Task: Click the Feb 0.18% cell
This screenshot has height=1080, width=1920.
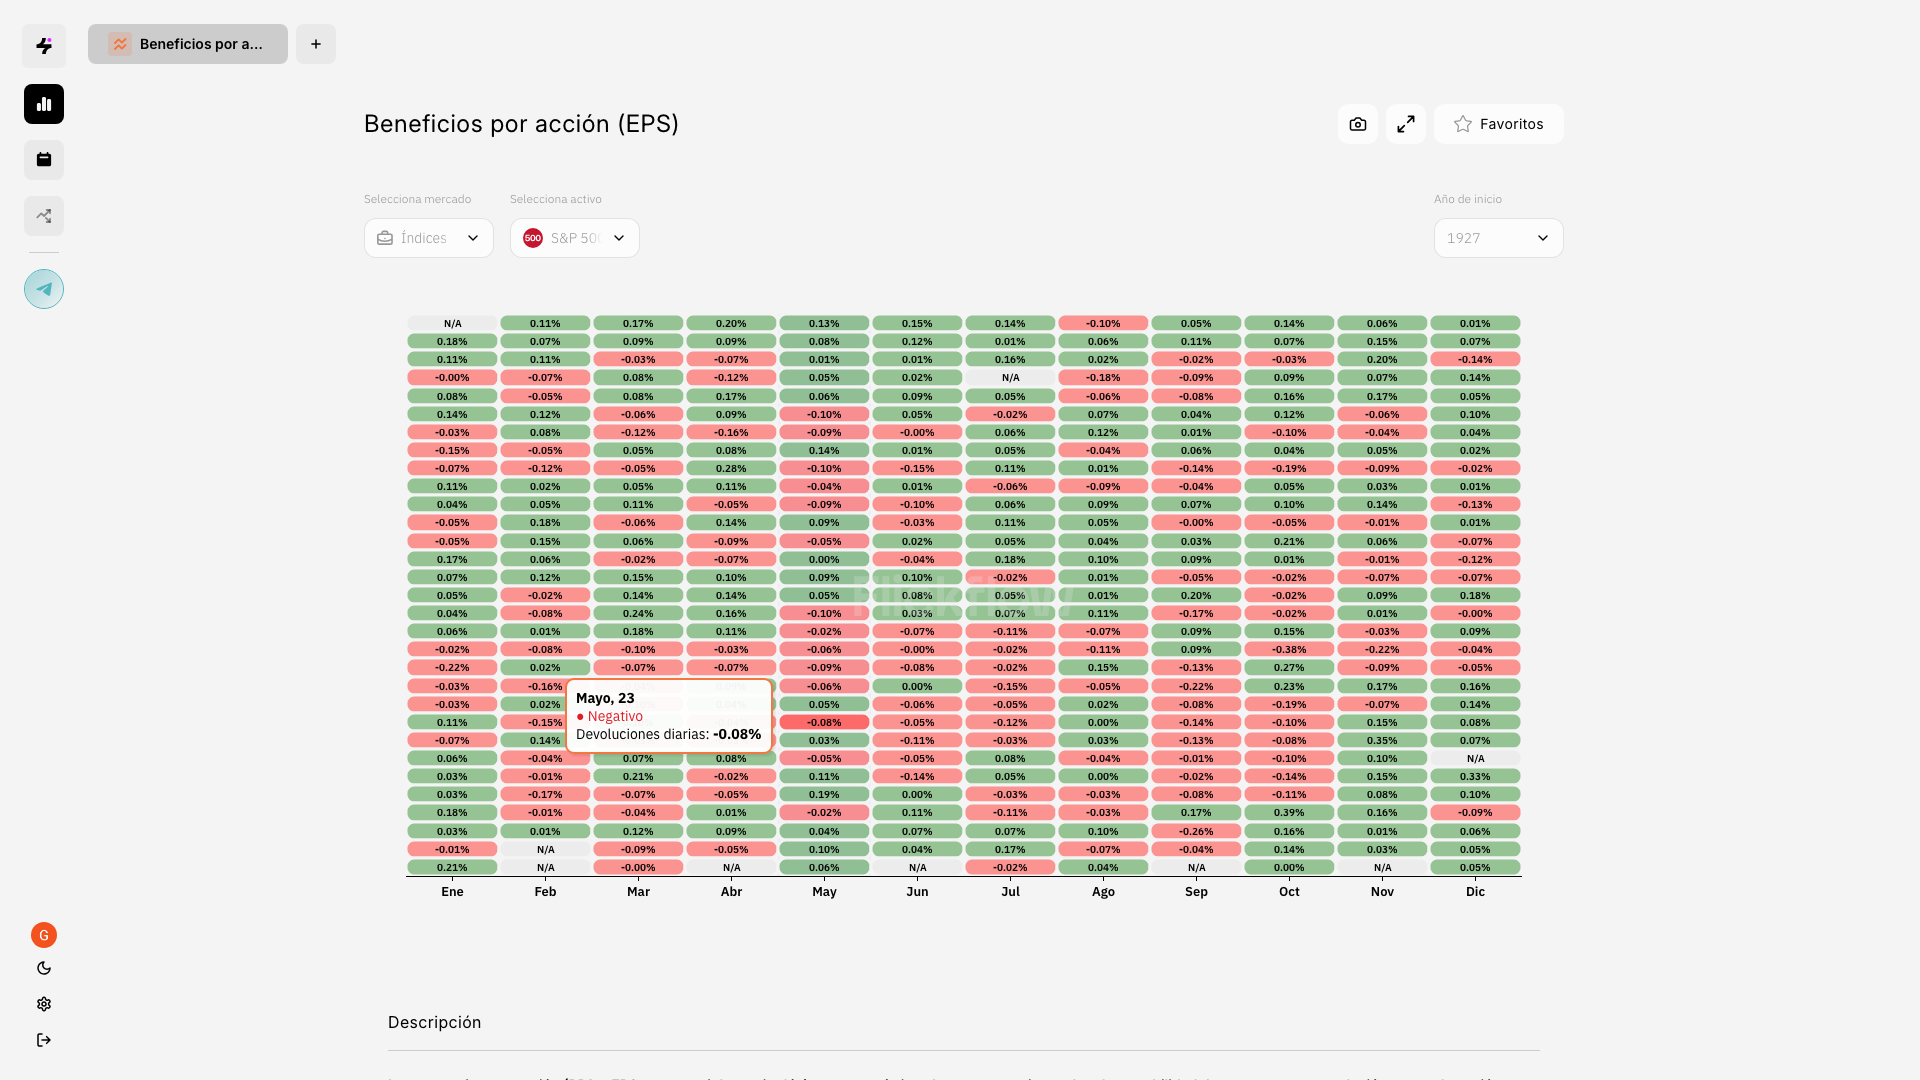Action: pyautogui.click(x=545, y=523)
